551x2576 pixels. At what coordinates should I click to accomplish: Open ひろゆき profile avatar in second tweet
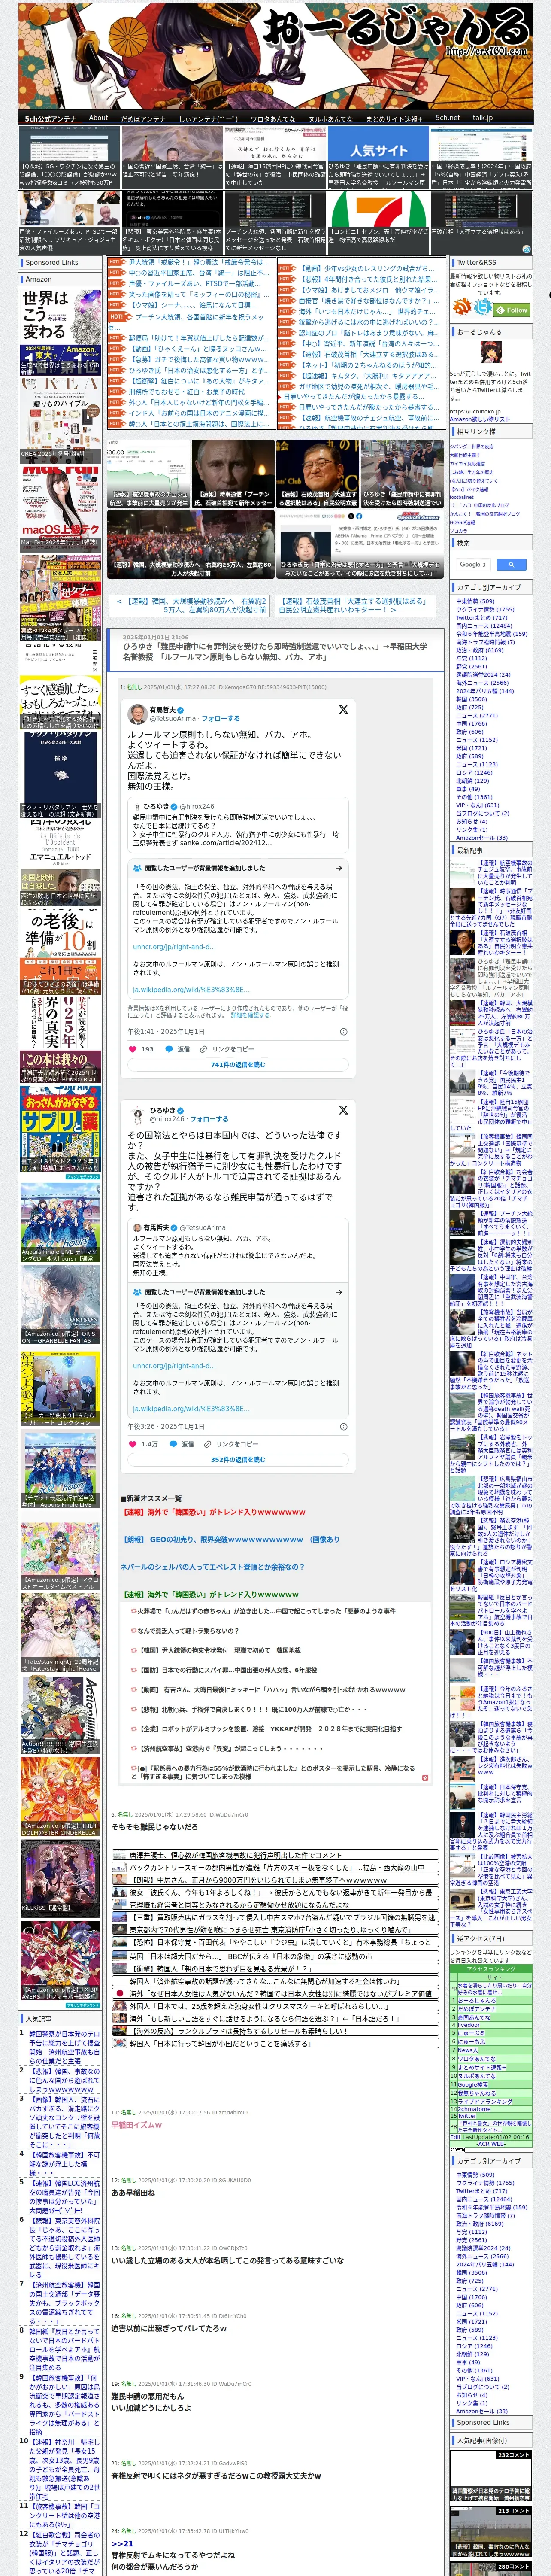(x=138, y=1115)
